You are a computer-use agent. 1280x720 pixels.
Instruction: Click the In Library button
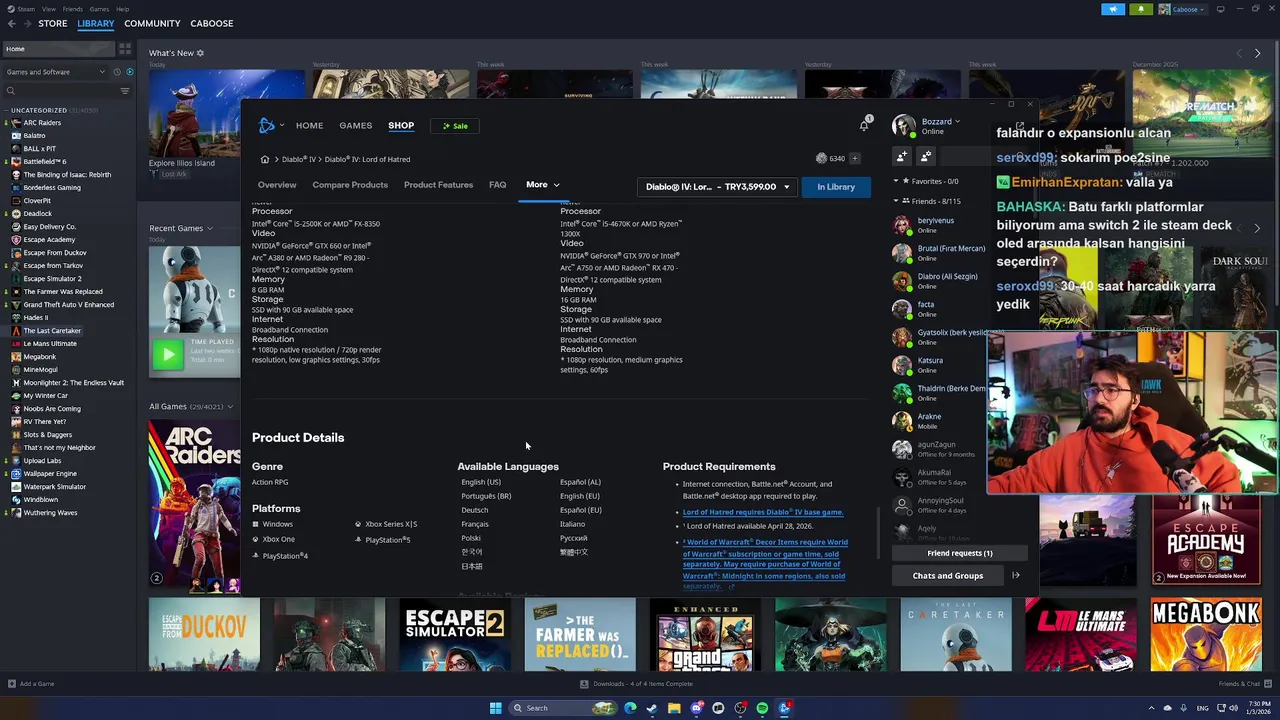(x=836, y=187)
